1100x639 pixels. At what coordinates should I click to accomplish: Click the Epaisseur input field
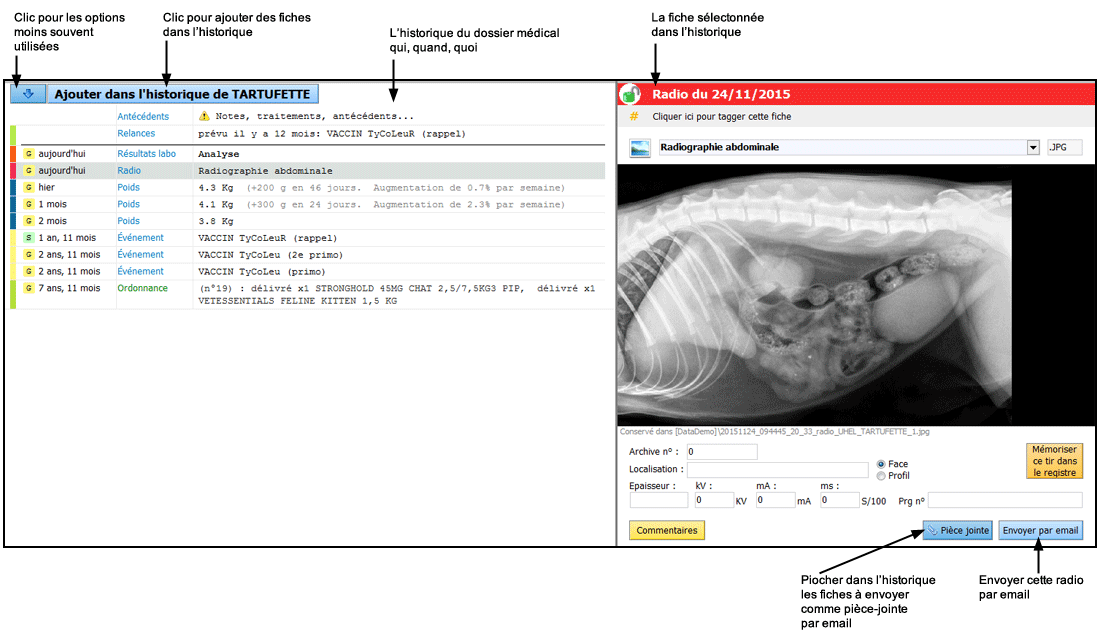(x=659, y=500)
